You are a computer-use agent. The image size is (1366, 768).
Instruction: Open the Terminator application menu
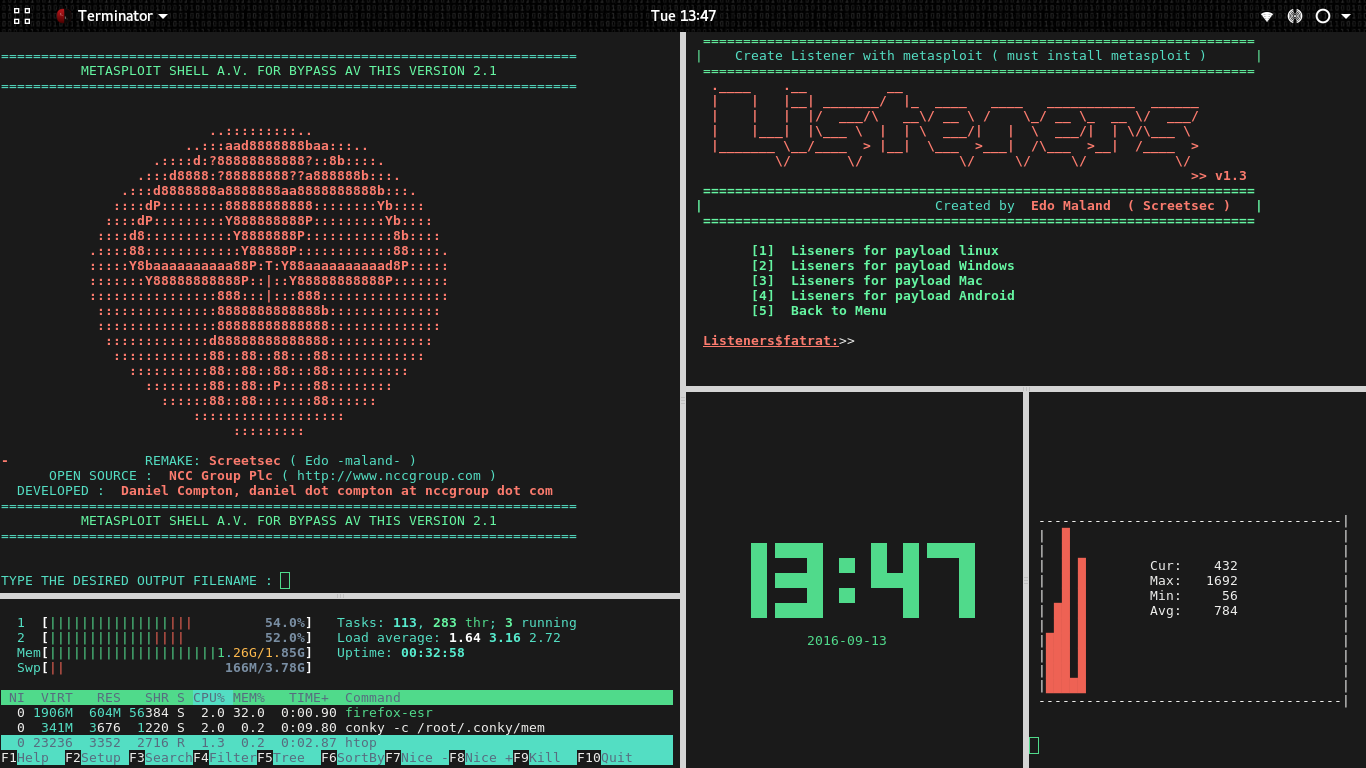coord(112,16)
